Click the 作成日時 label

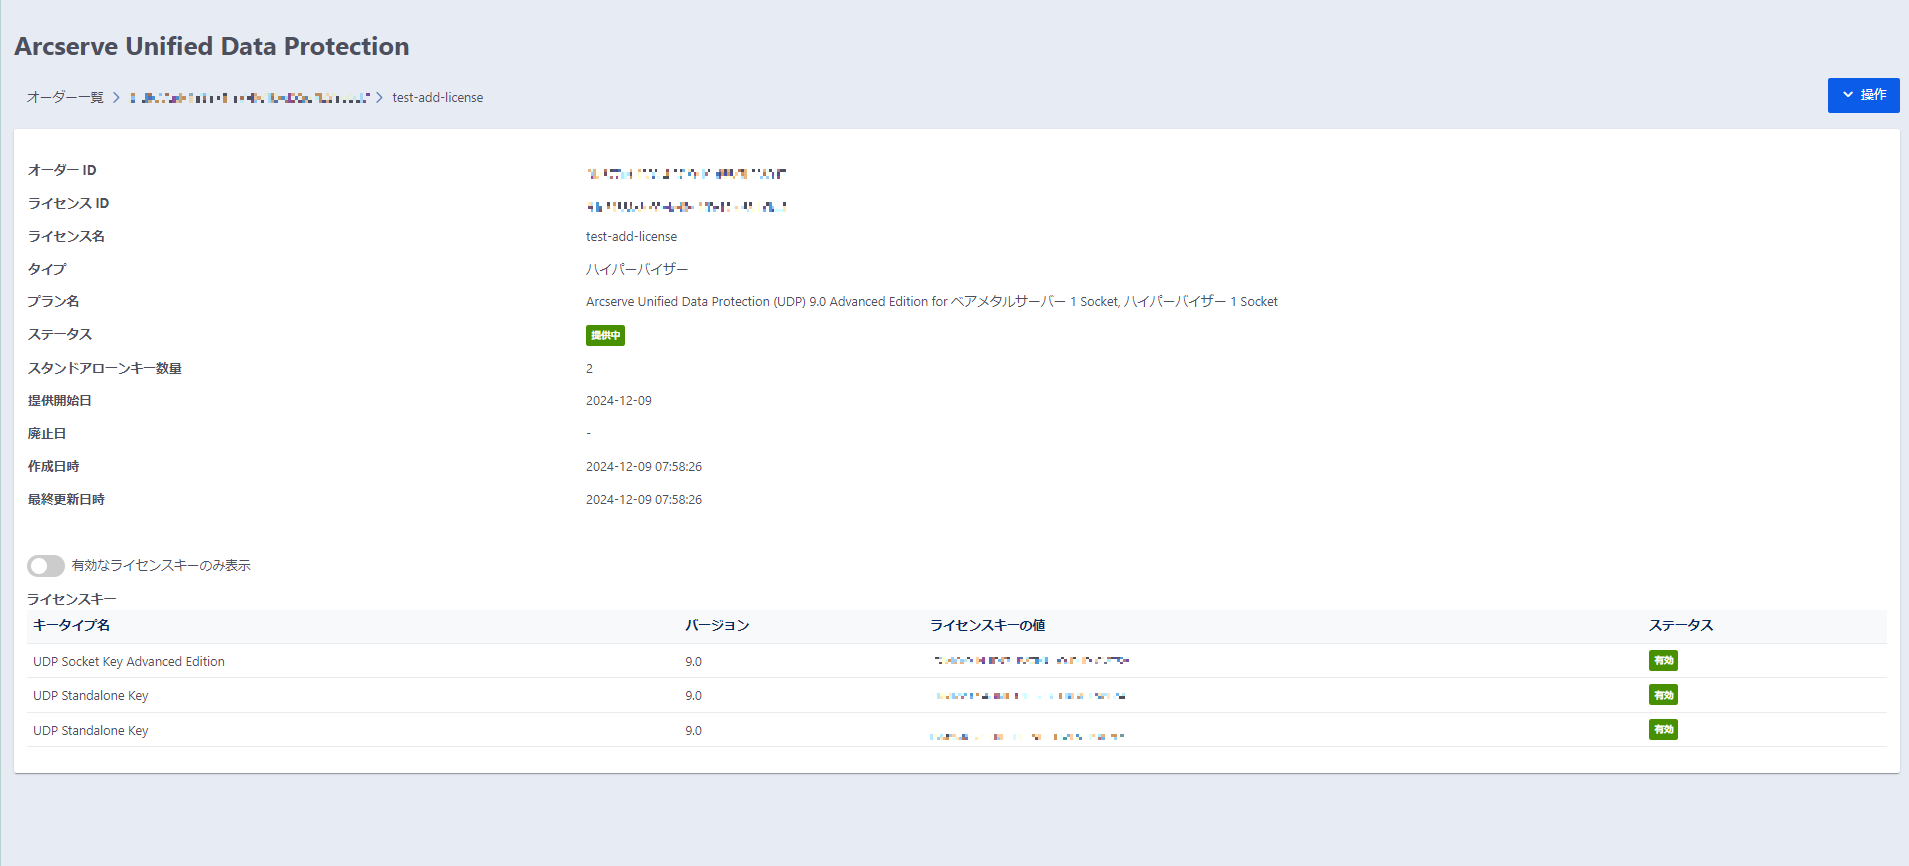point(53,466)
